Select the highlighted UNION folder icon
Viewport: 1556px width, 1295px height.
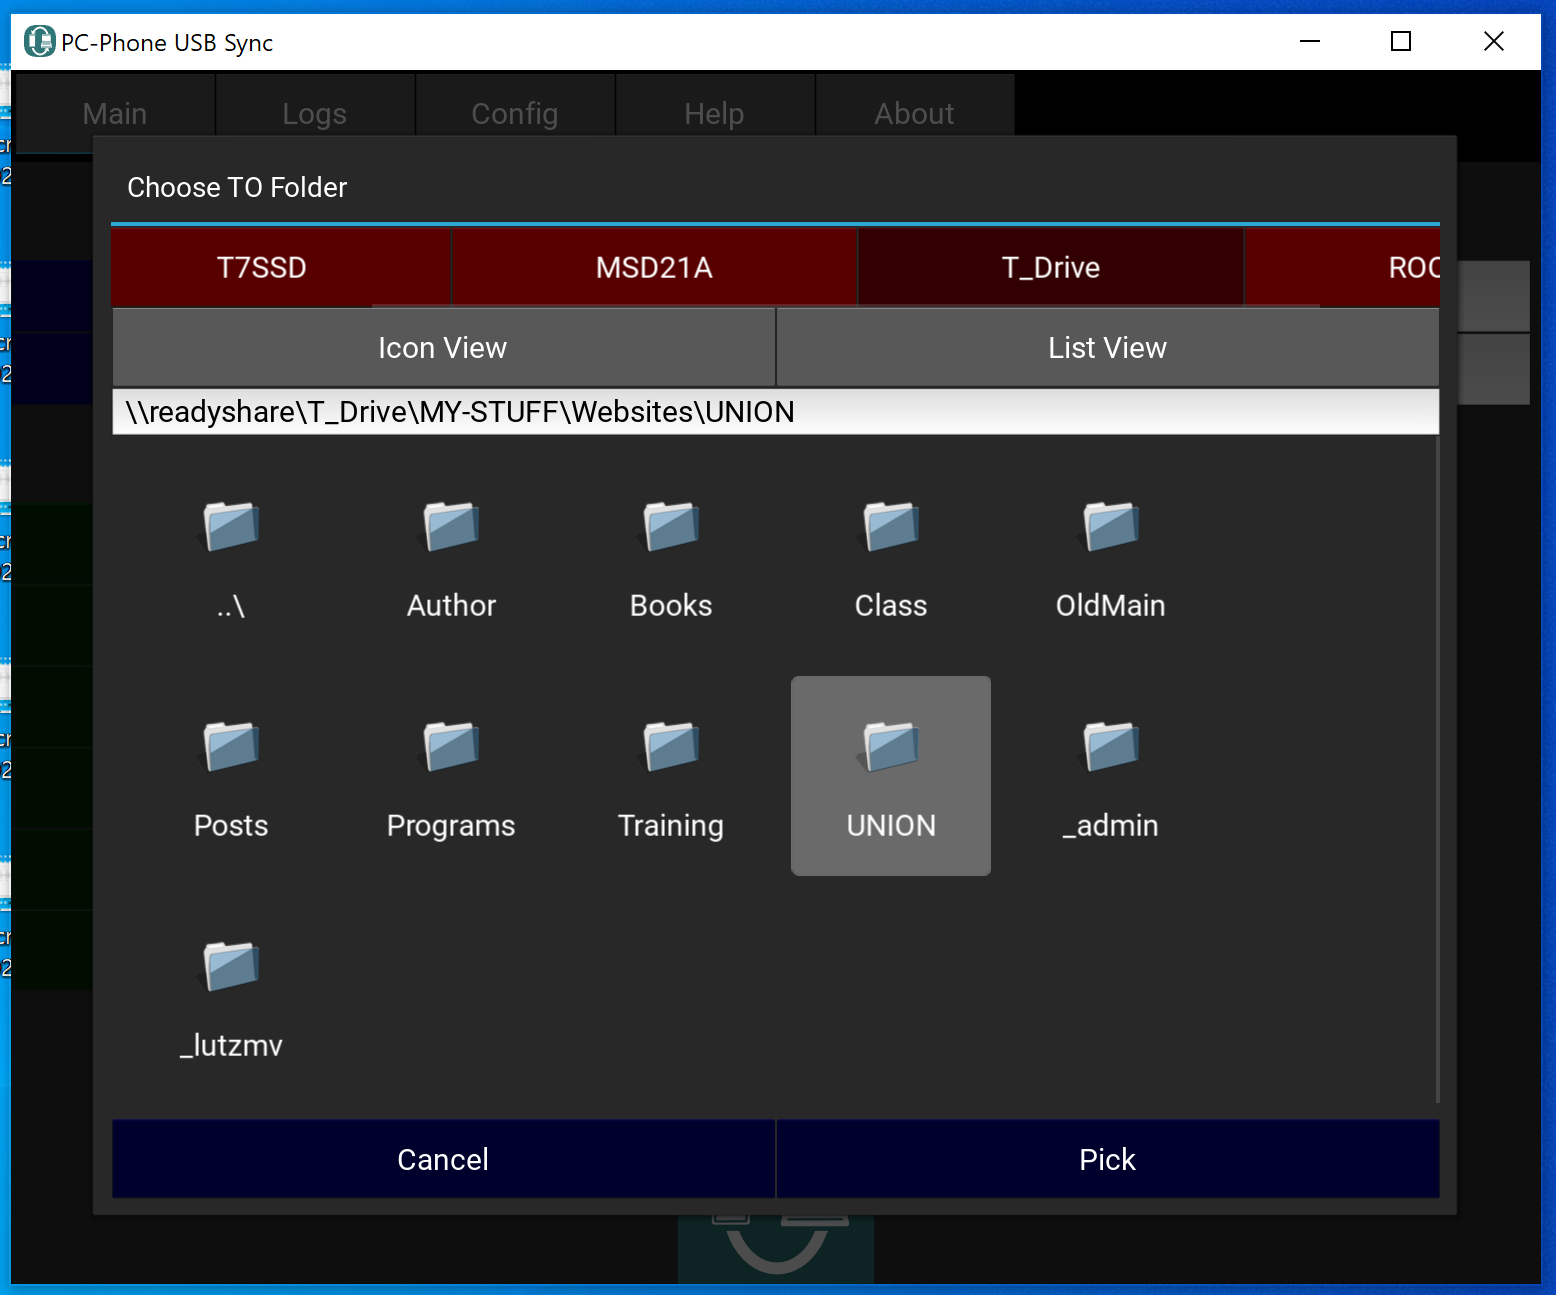[x=891, y=746]
